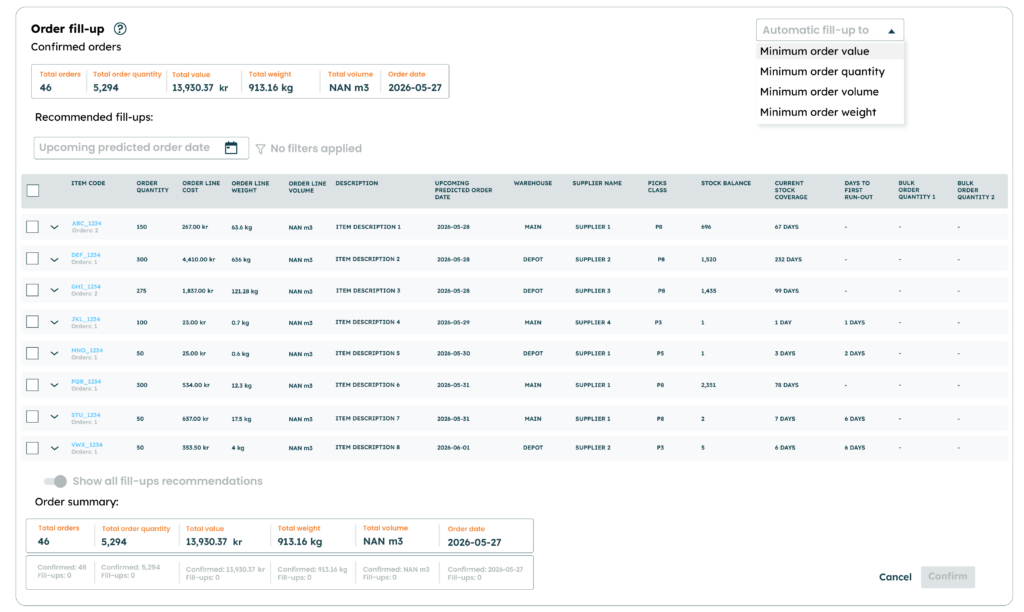Sort by Days to First Run-out header

858,190
